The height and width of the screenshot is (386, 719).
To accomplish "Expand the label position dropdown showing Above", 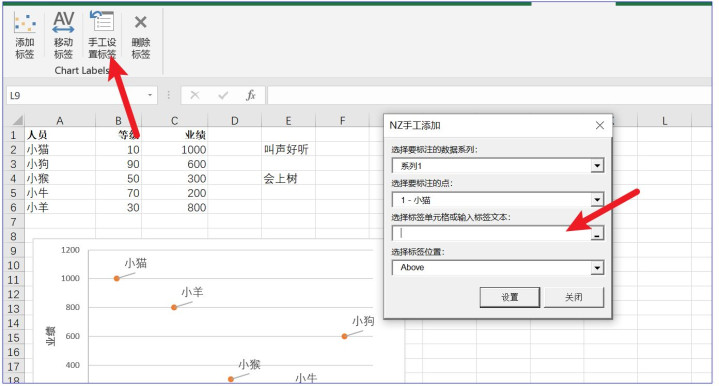I will pos(597,267).
